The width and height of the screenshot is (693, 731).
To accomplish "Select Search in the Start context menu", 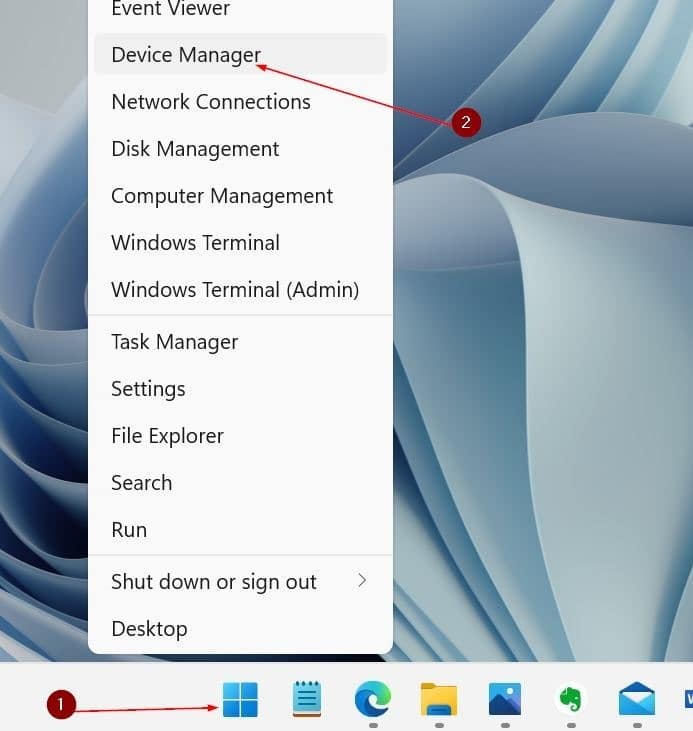I will [x=240, y=483].
